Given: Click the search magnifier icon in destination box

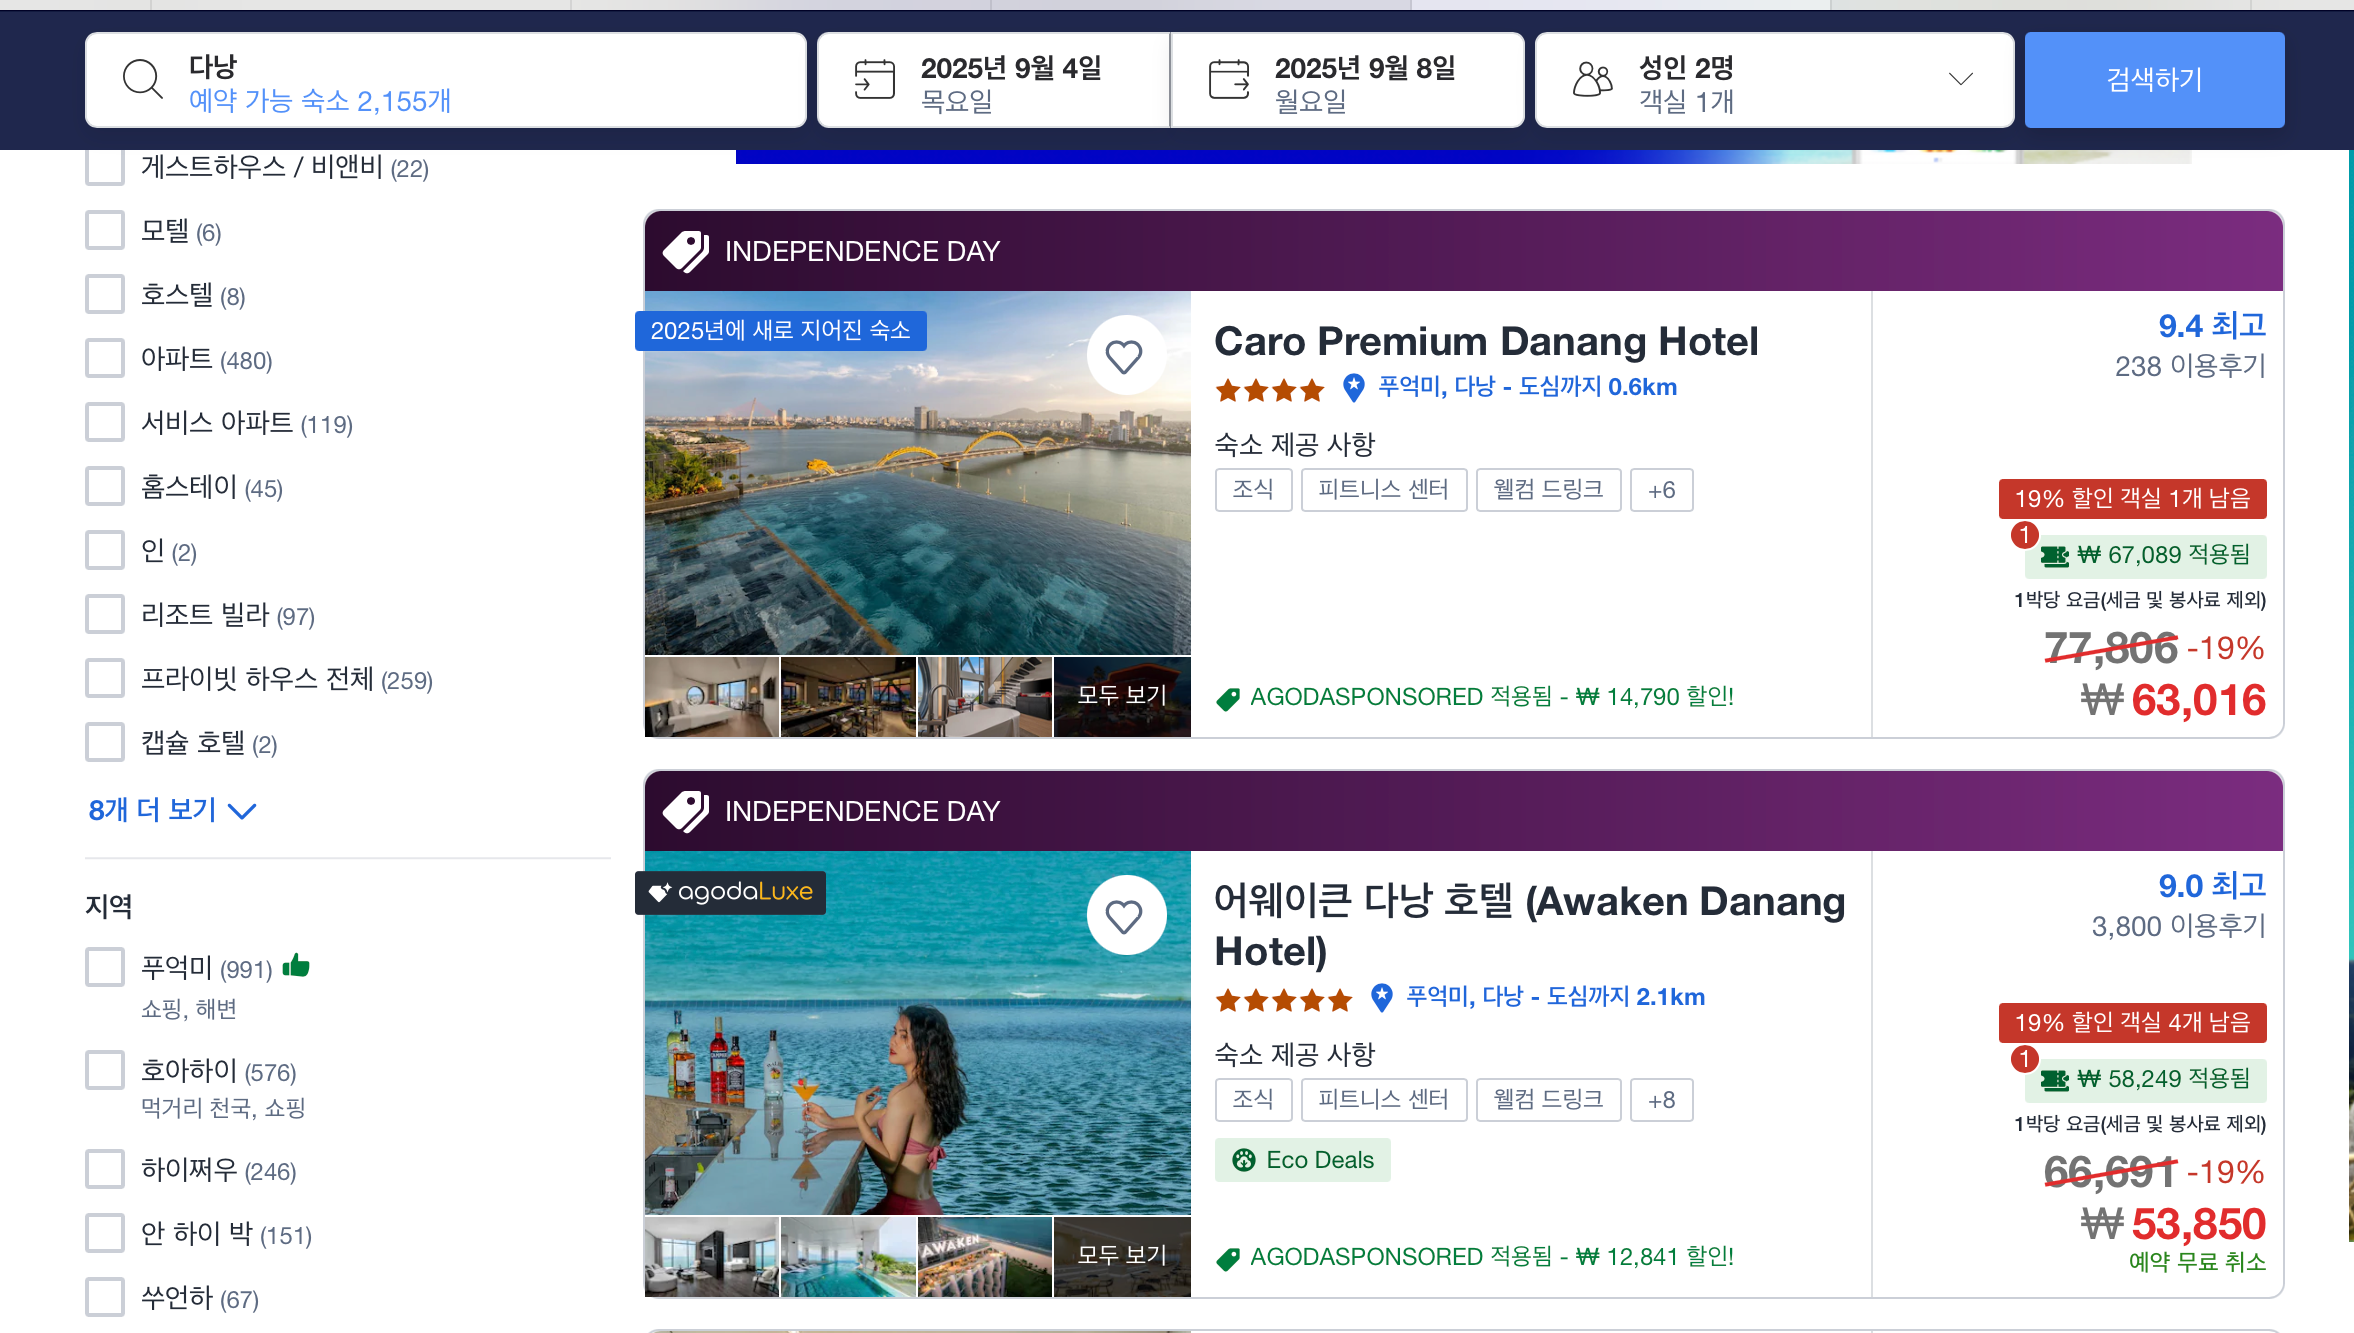Looking at the screenshot, I should [142, 80].
